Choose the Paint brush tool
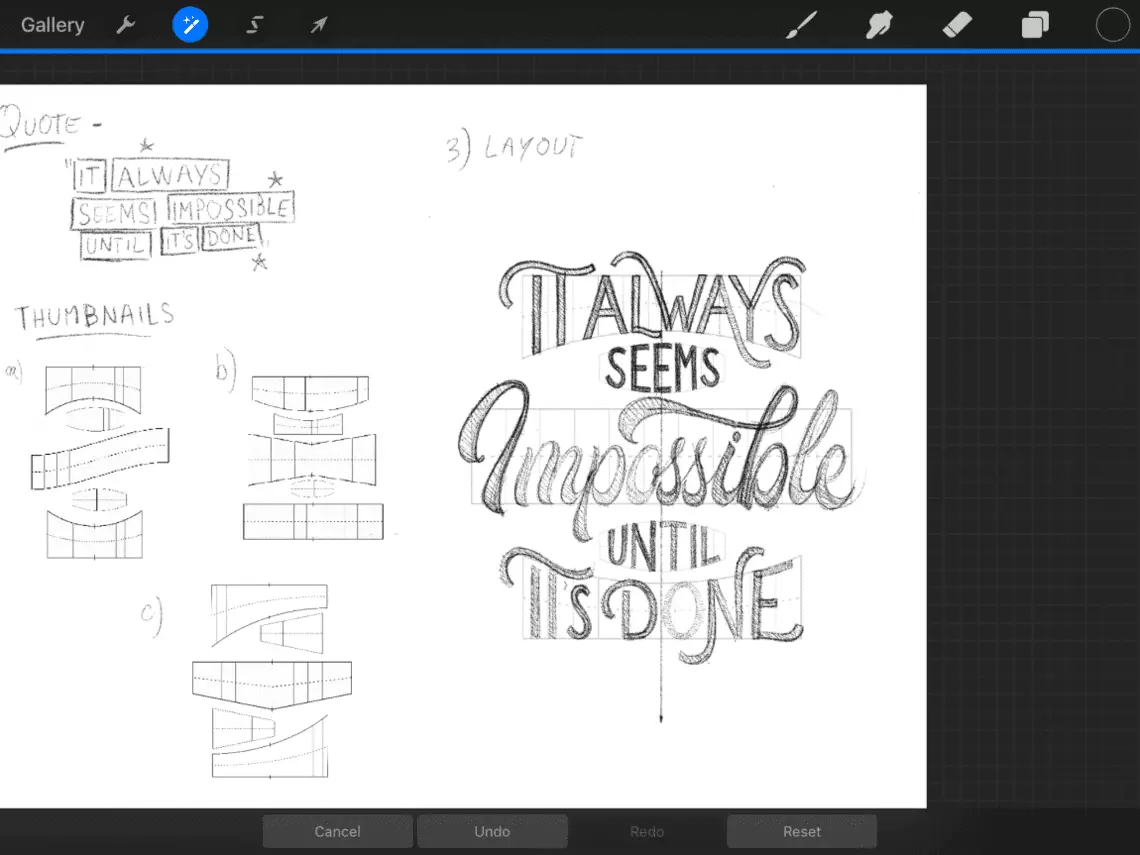The height and width of the screenshot is (855, 1140). pos(800,25)
